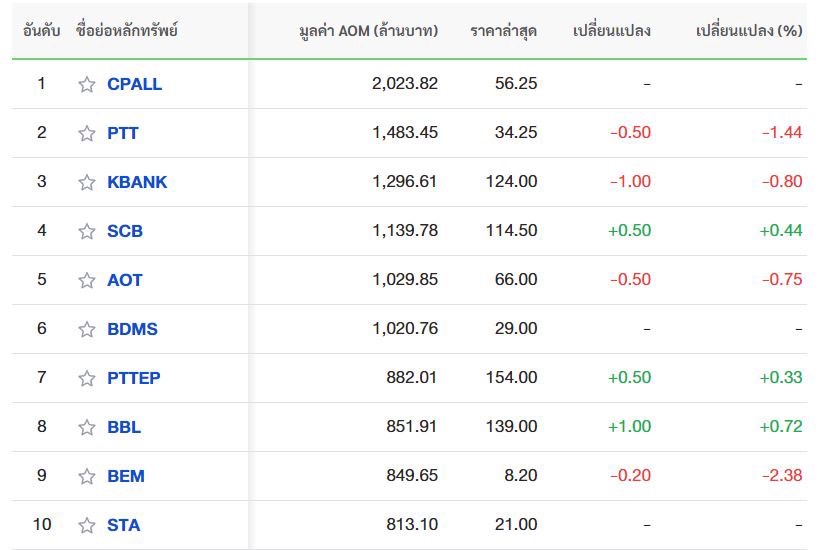Sort by ชื่อย่อหลักทรัพย์ column header
The image size is (837, 550).
click(x=127, y=30)
